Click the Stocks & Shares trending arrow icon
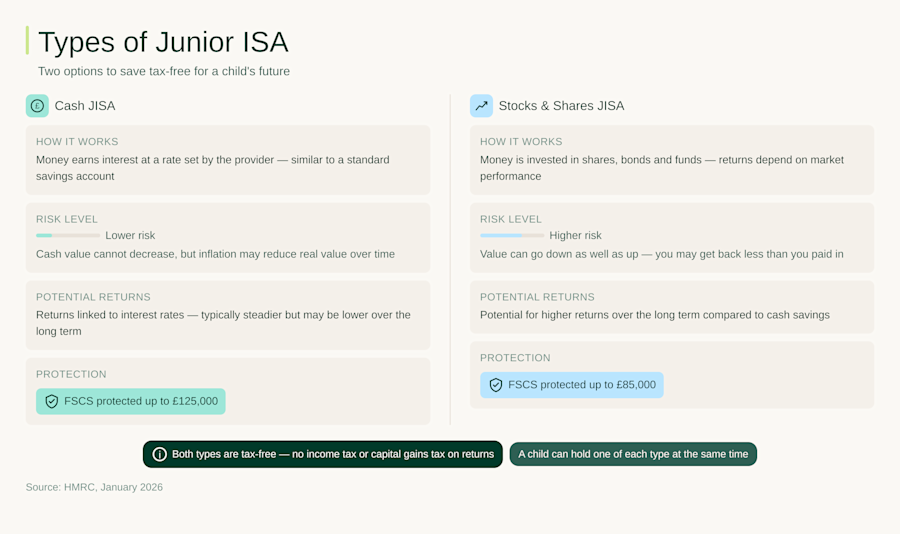900x534 pixels. 481,106
